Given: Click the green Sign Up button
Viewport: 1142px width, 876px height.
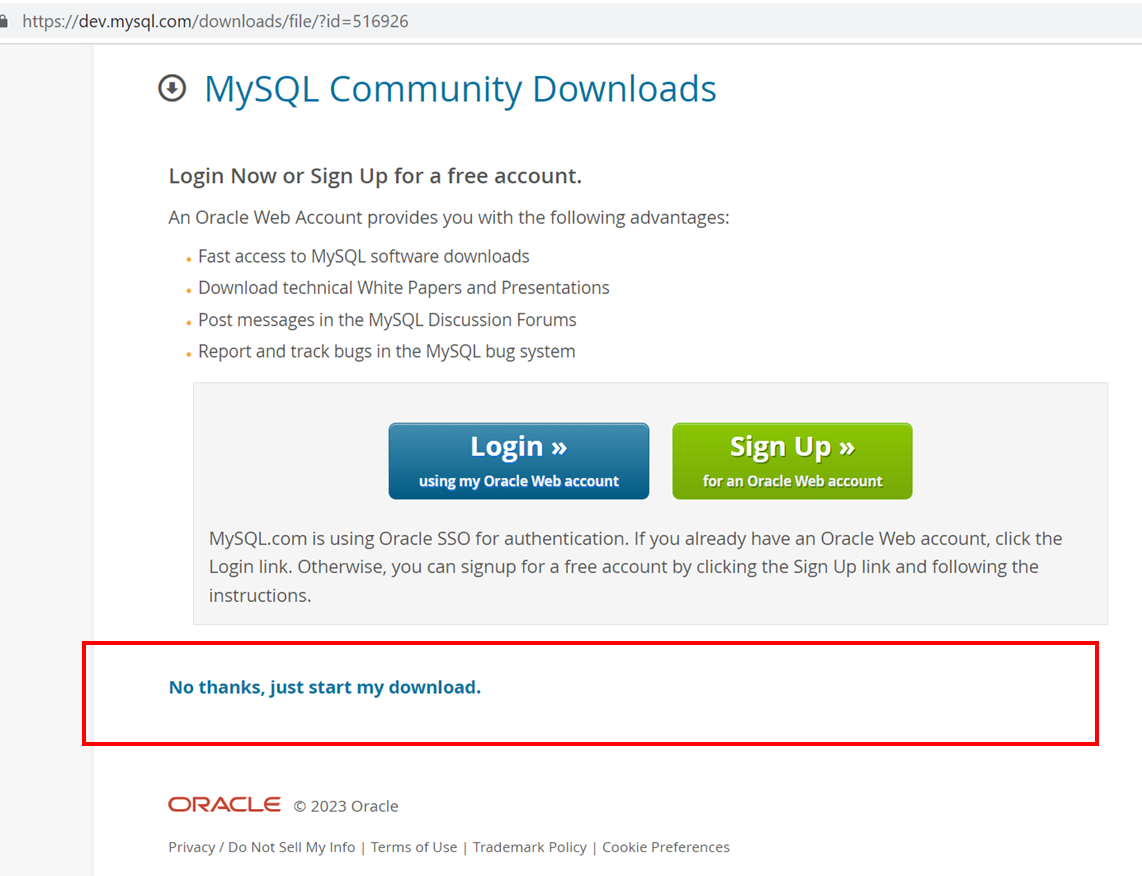Looking at the screenshot, I should (x=792, y=461).
